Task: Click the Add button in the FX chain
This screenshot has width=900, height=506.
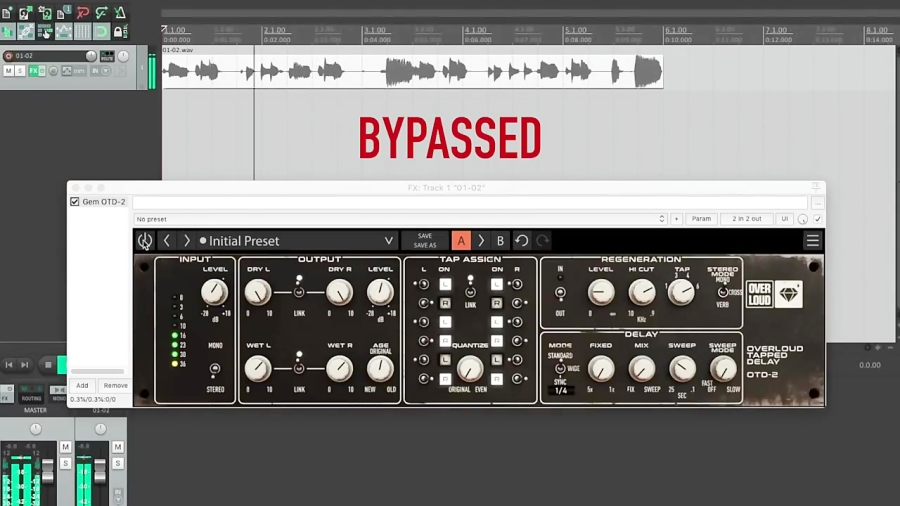Action: (x=82, y=386)
